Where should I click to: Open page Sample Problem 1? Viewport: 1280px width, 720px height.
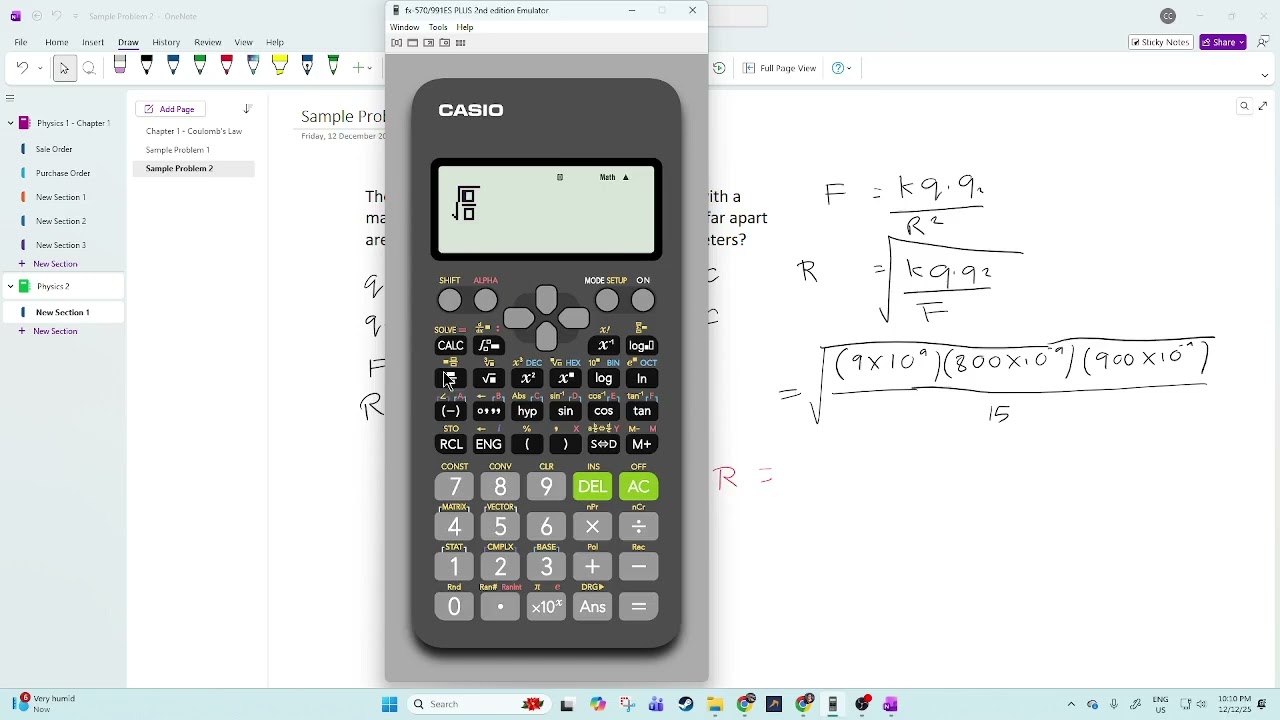coord(178,150)
